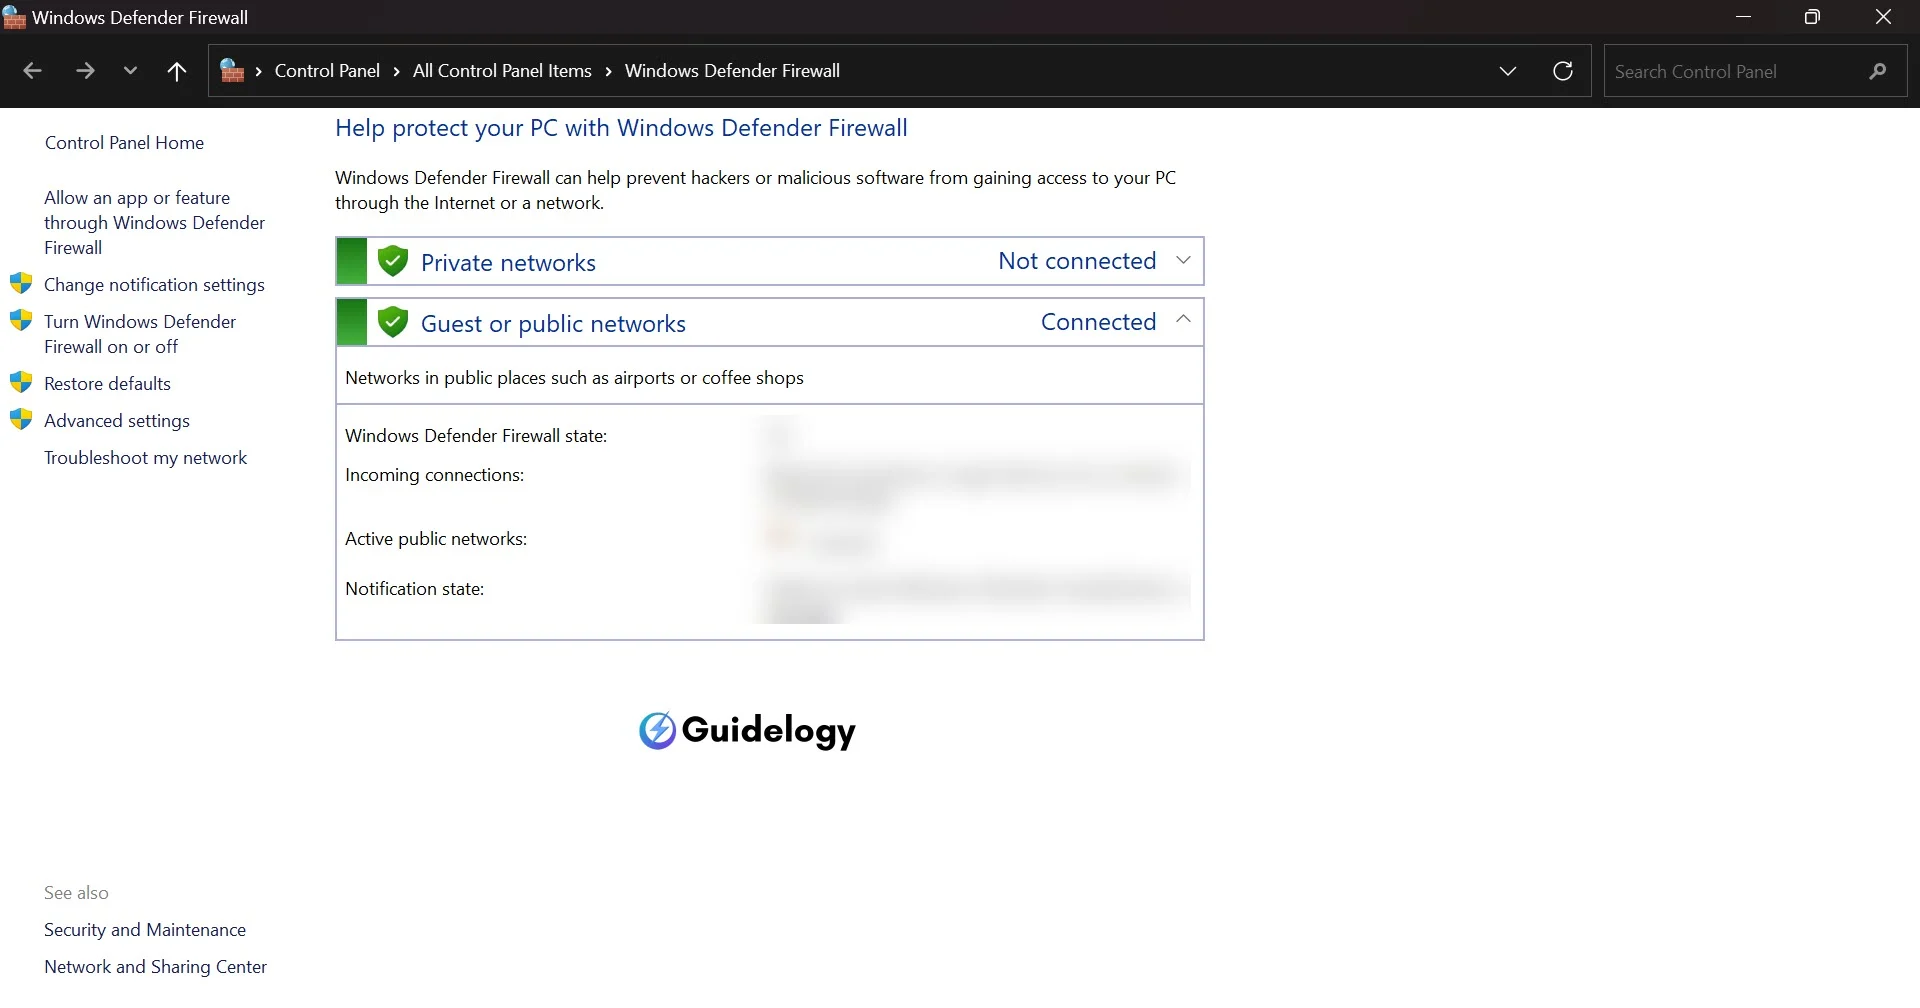This screenshot has width=1920, height=1008.
Task: Select All Control Panel Items breadcrumb
Action: tap(502, 71)
